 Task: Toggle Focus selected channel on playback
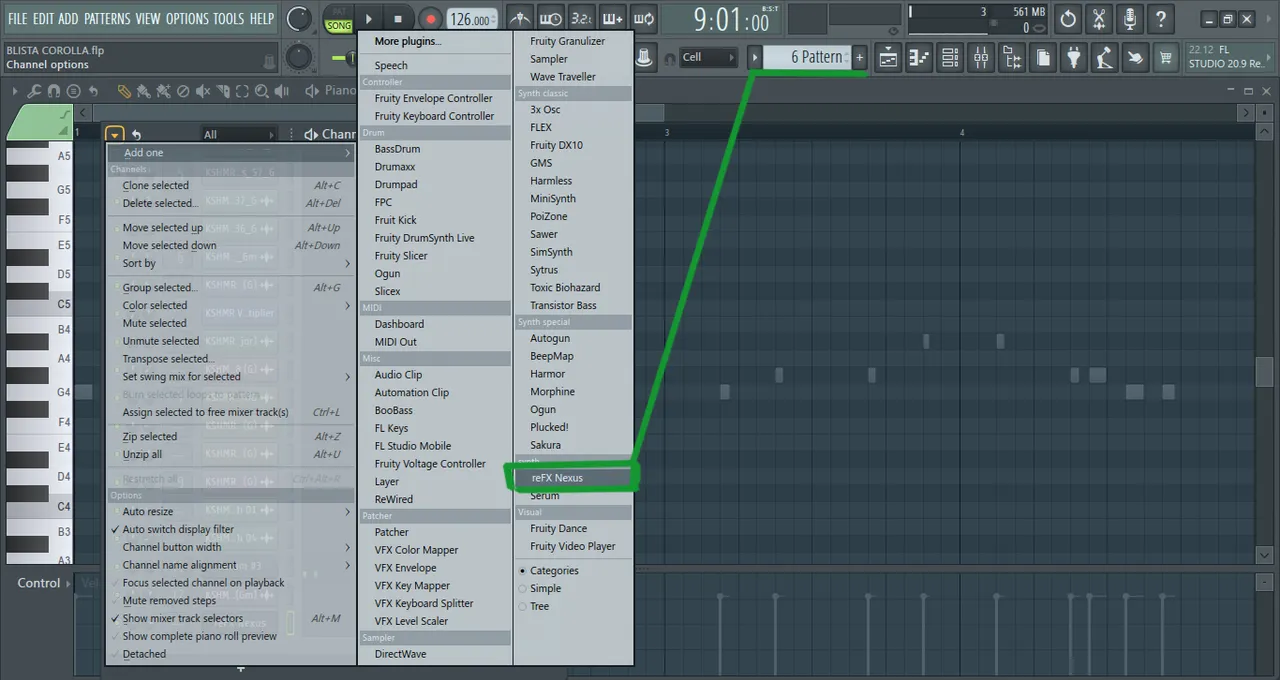tap(203, 582)
